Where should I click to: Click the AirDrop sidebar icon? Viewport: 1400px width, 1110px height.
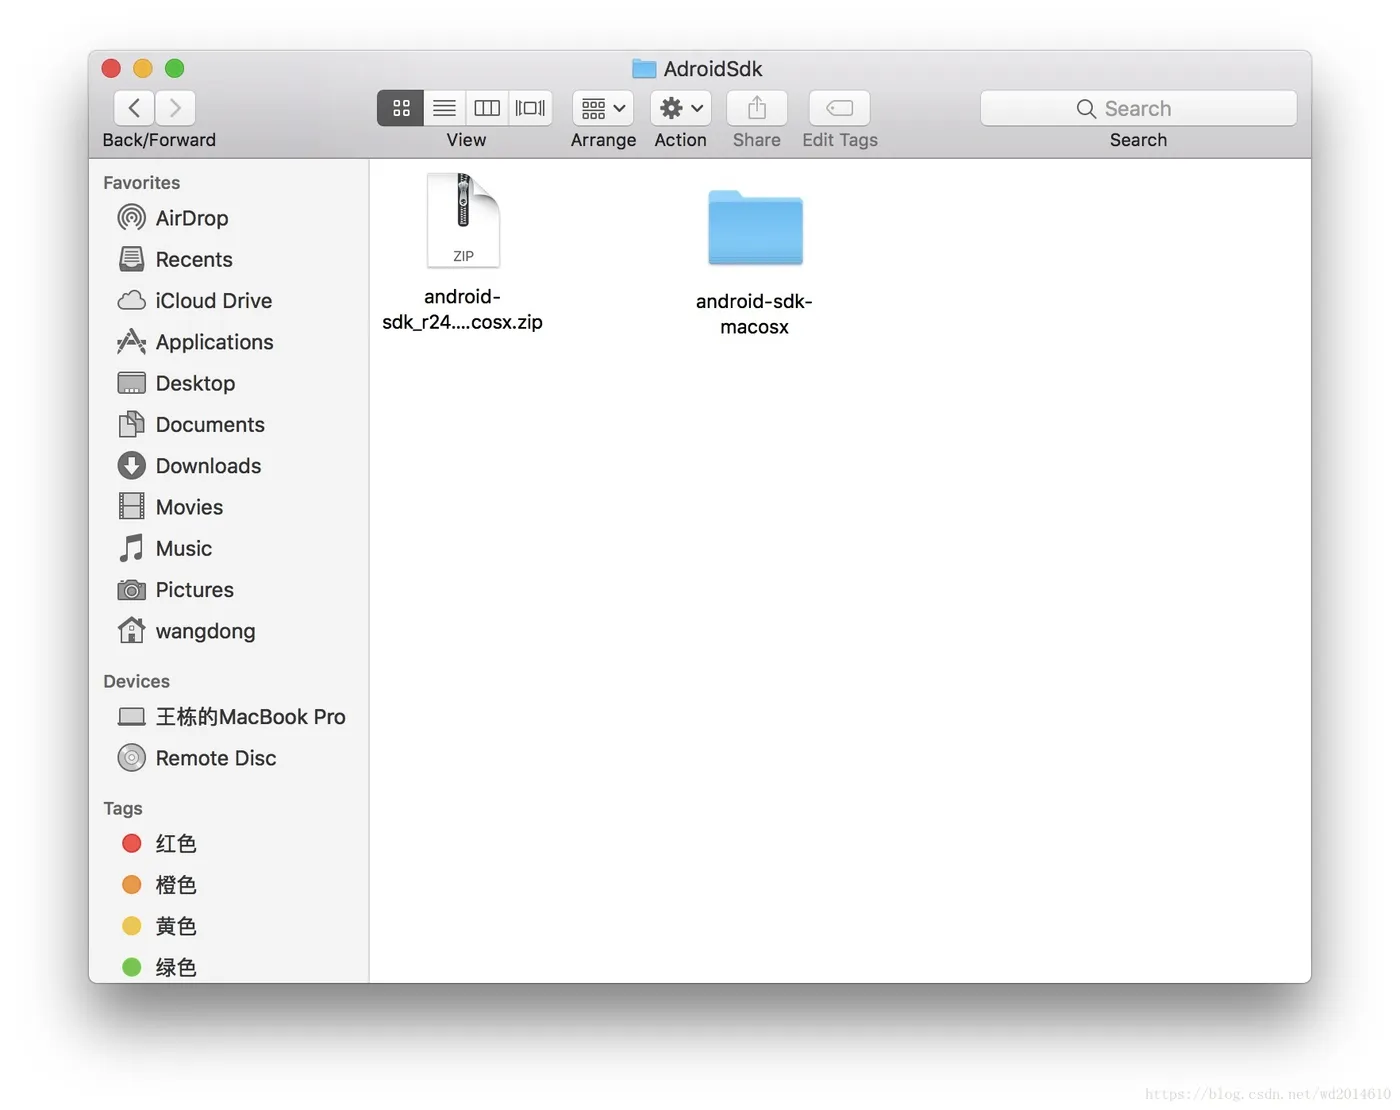(131, 218)
